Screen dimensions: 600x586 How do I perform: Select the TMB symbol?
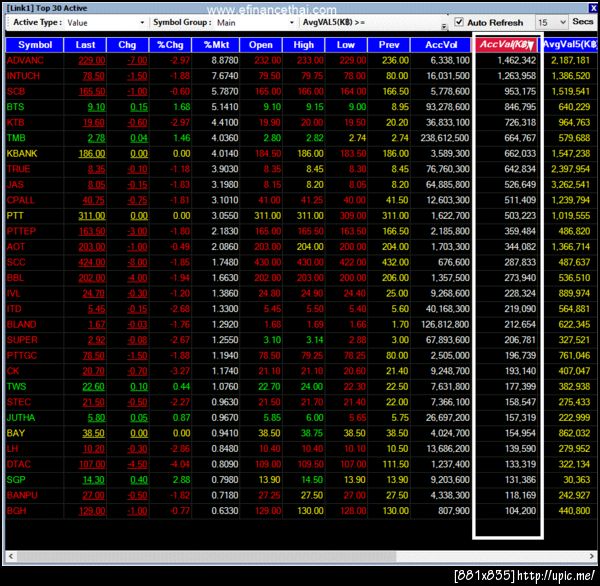(x=16, y=138)
